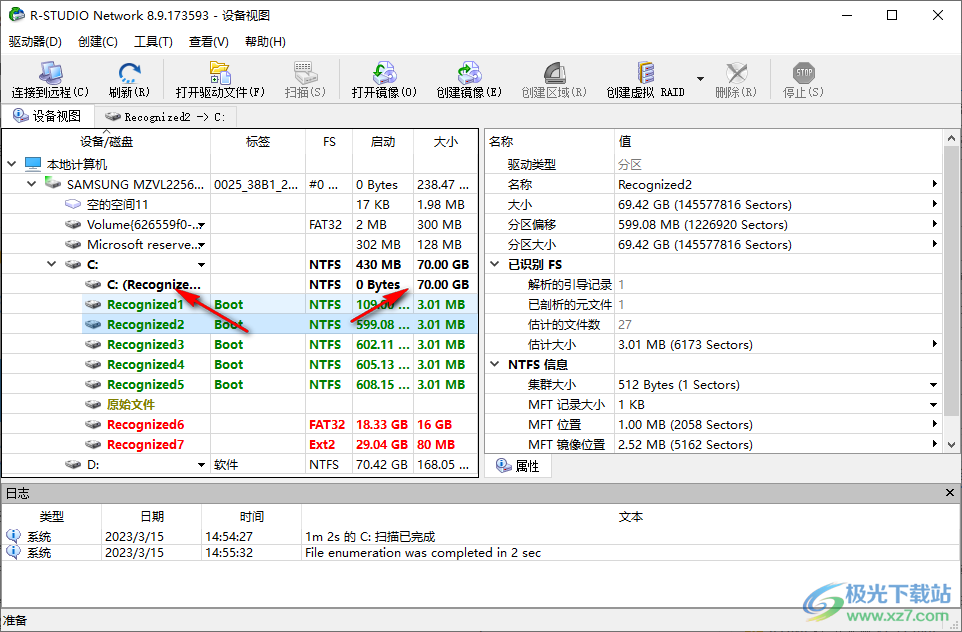Click the 原始文件 drive icon
This screenshot has width=962, height=632.
pyautogui.click(x=93, y=404)
